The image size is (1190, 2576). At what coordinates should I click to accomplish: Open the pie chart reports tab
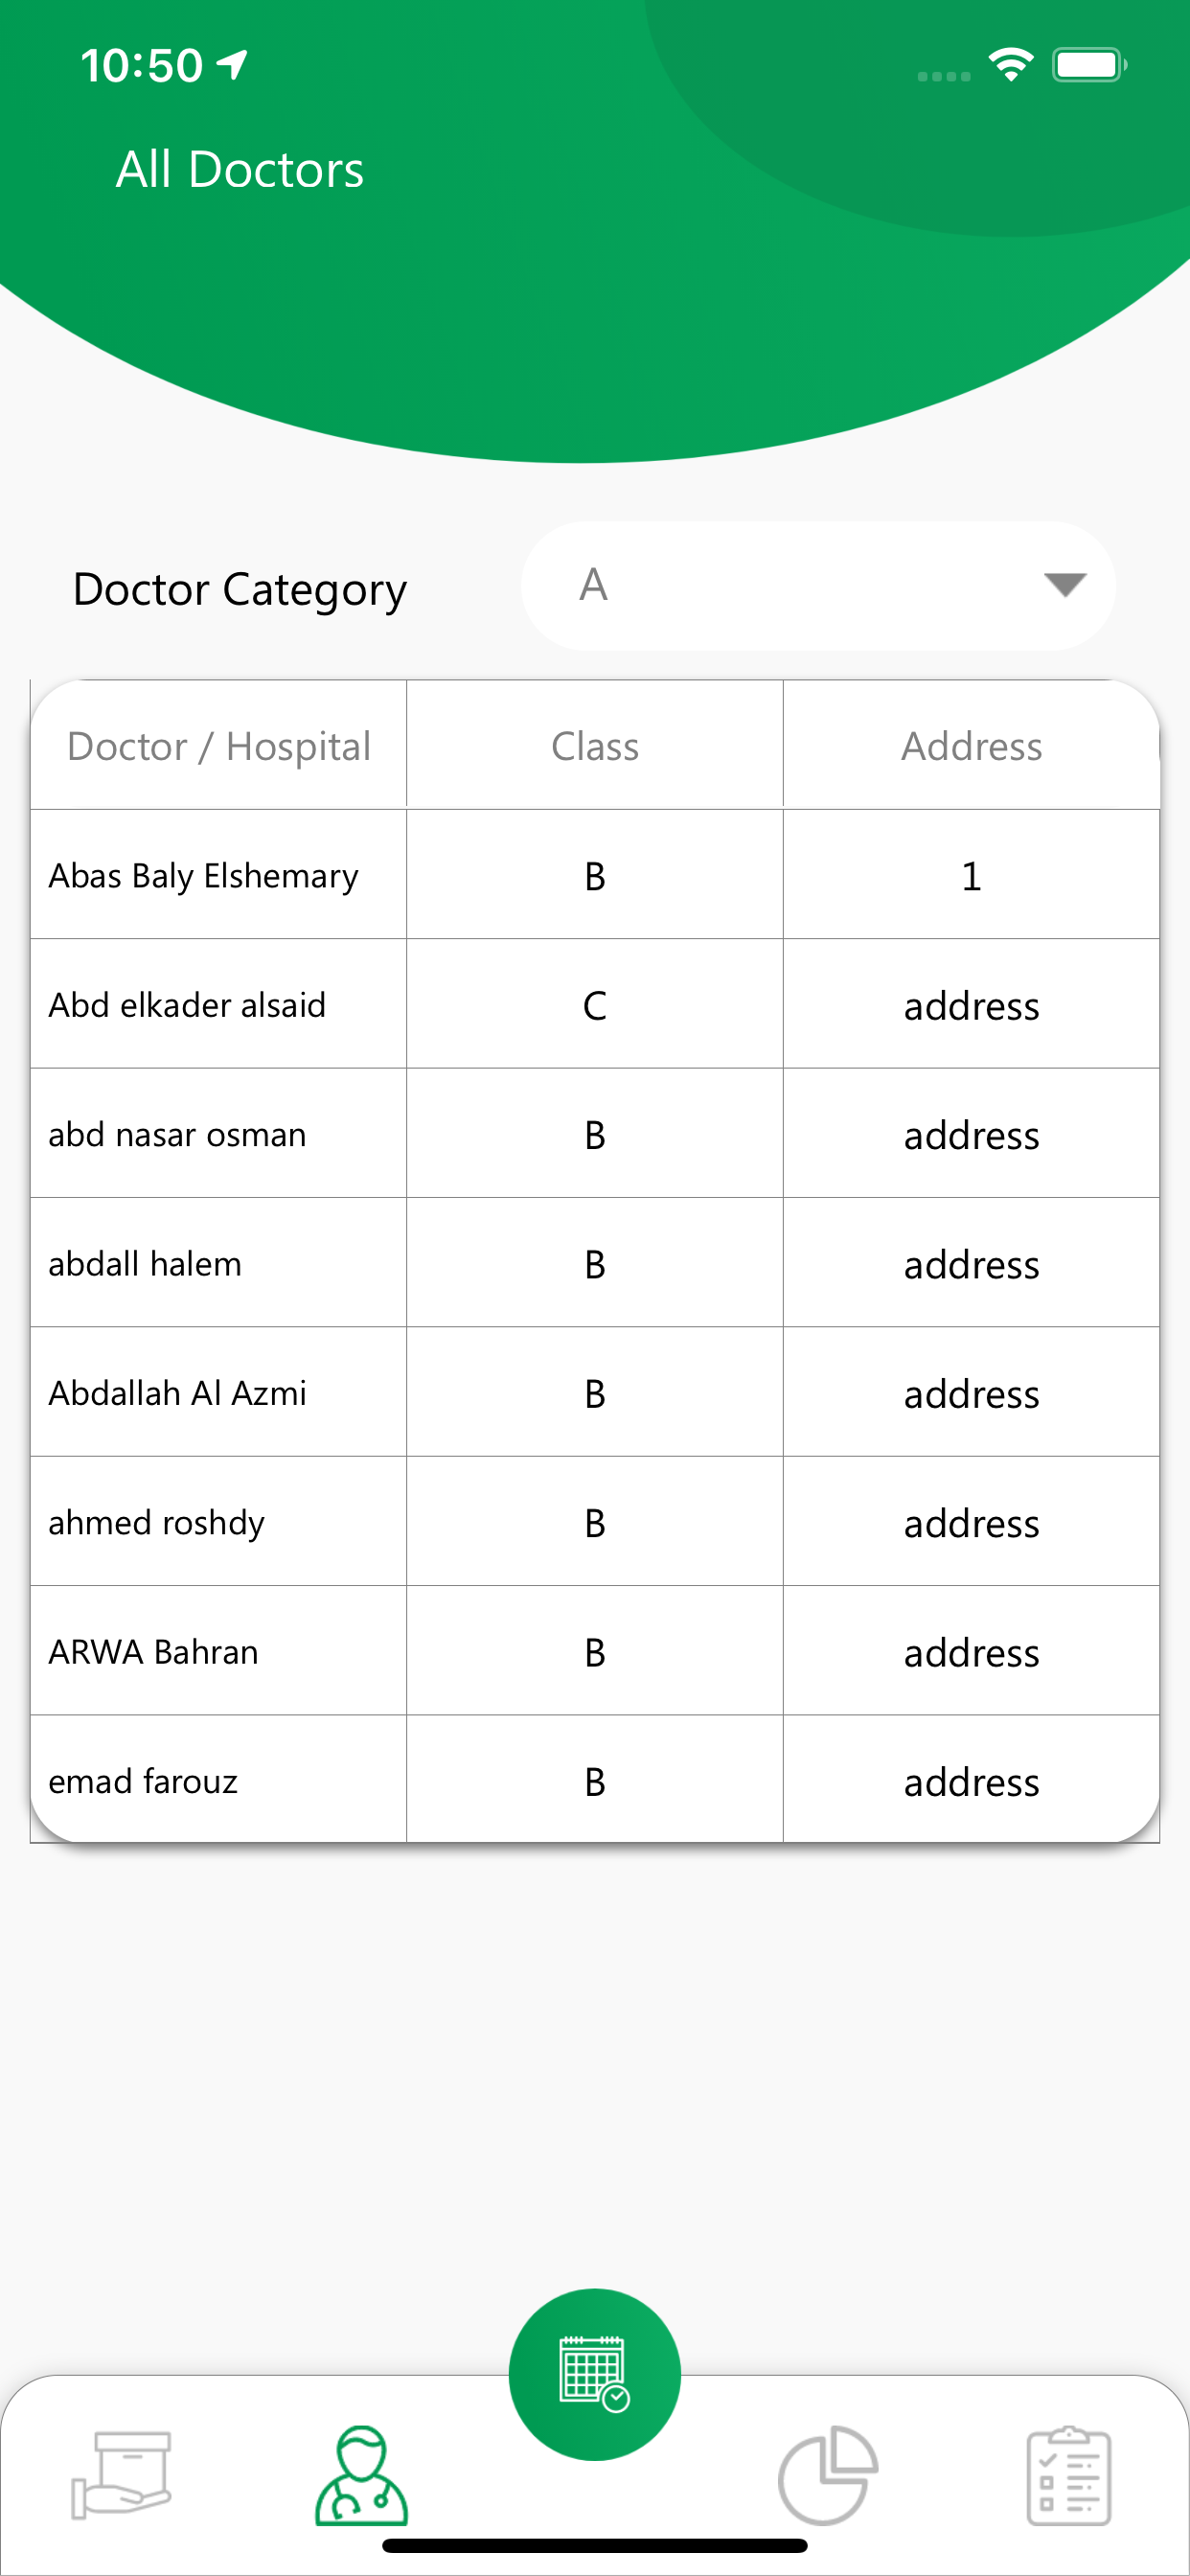point(828,2475)
